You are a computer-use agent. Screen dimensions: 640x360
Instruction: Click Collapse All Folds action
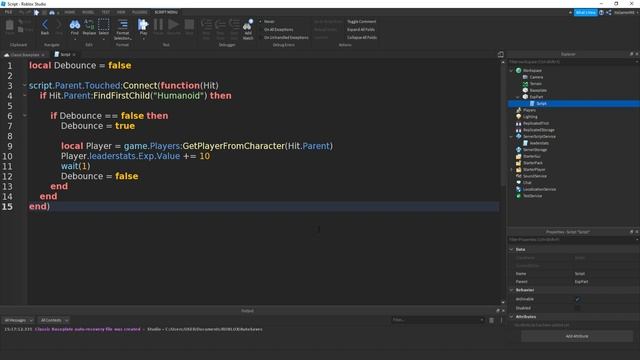[362, 37]
